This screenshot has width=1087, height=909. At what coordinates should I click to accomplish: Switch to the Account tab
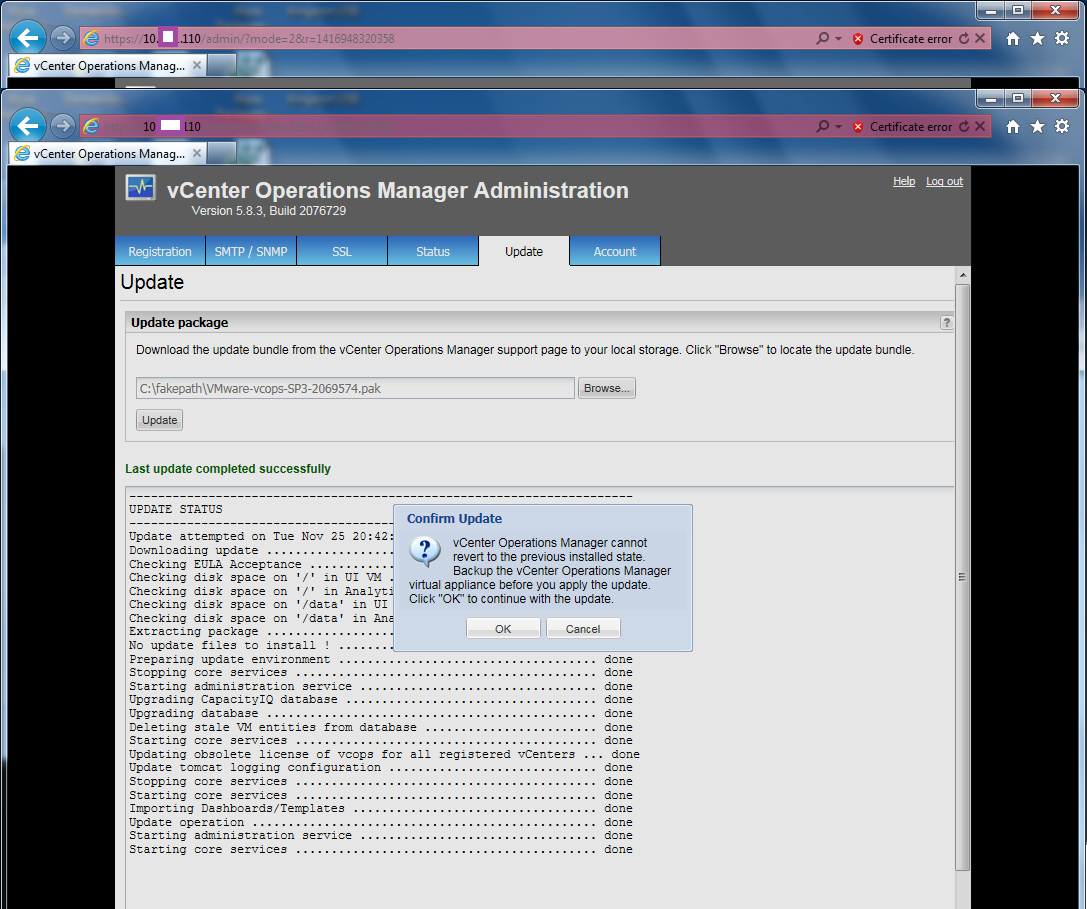pos(615,251)
